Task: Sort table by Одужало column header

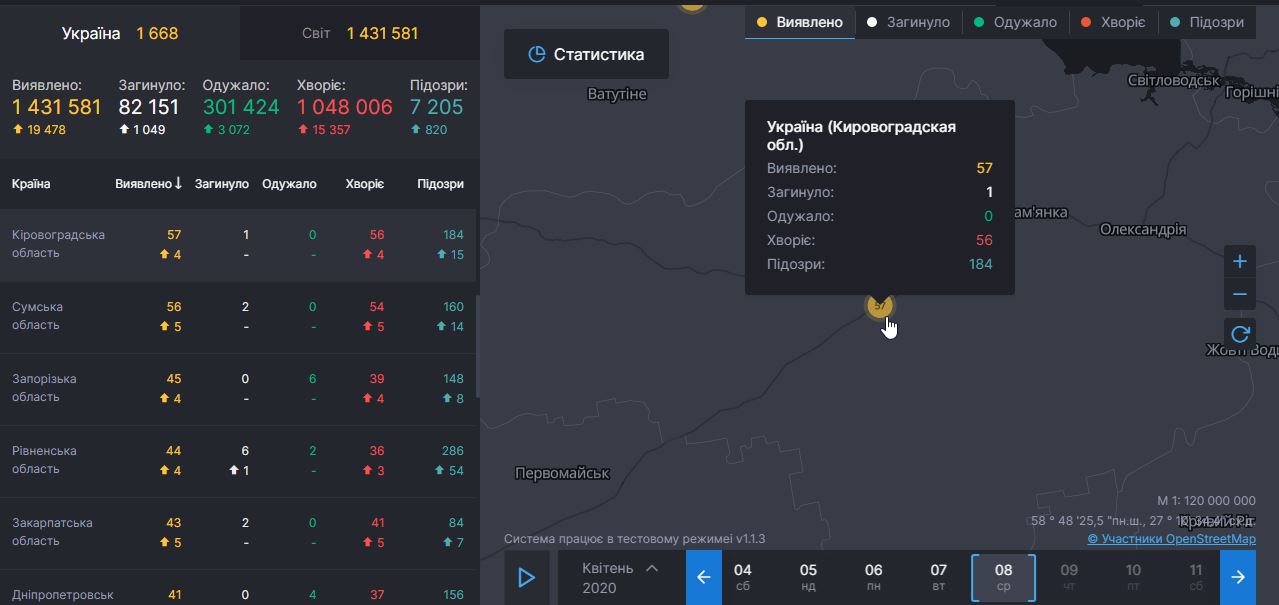Action: [289, 184]
